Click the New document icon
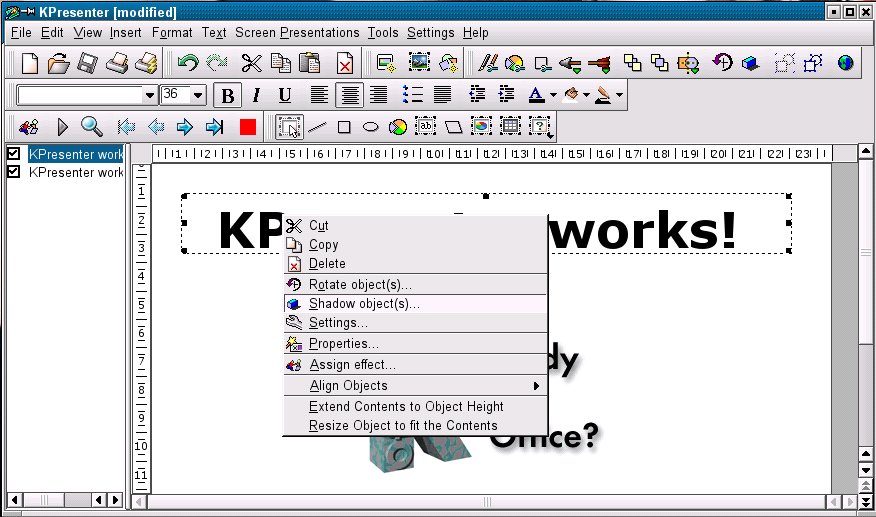 tap(29, 63)
